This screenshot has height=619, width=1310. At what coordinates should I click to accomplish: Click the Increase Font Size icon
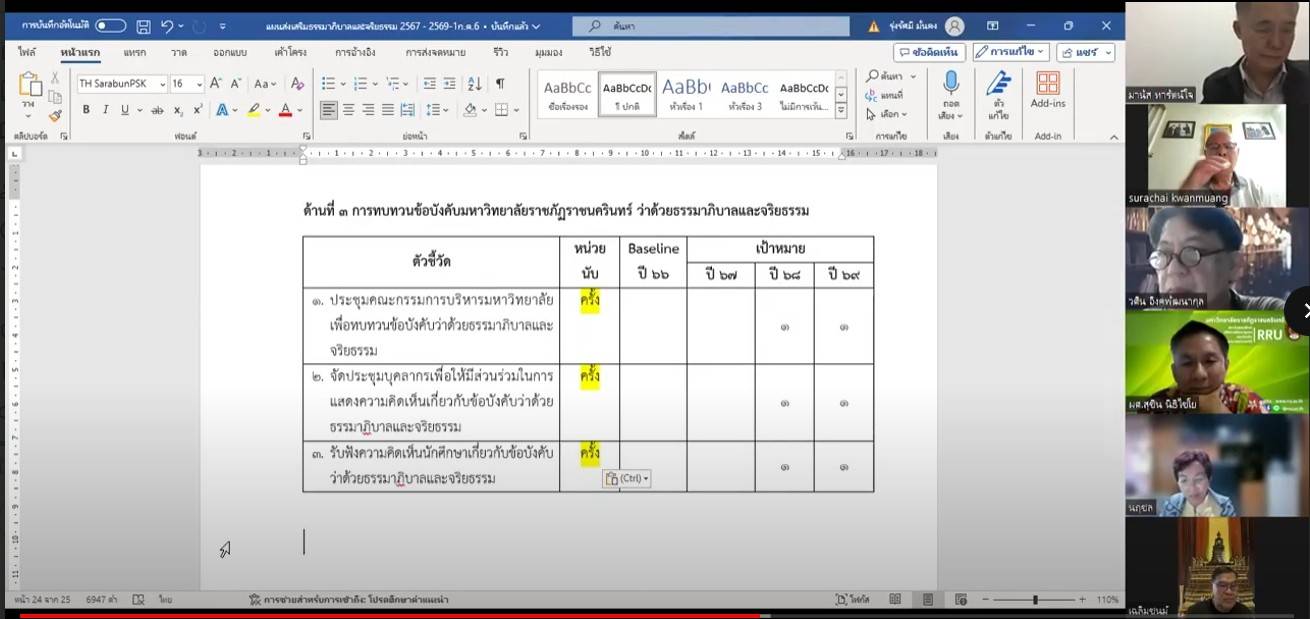coord(217,84)
